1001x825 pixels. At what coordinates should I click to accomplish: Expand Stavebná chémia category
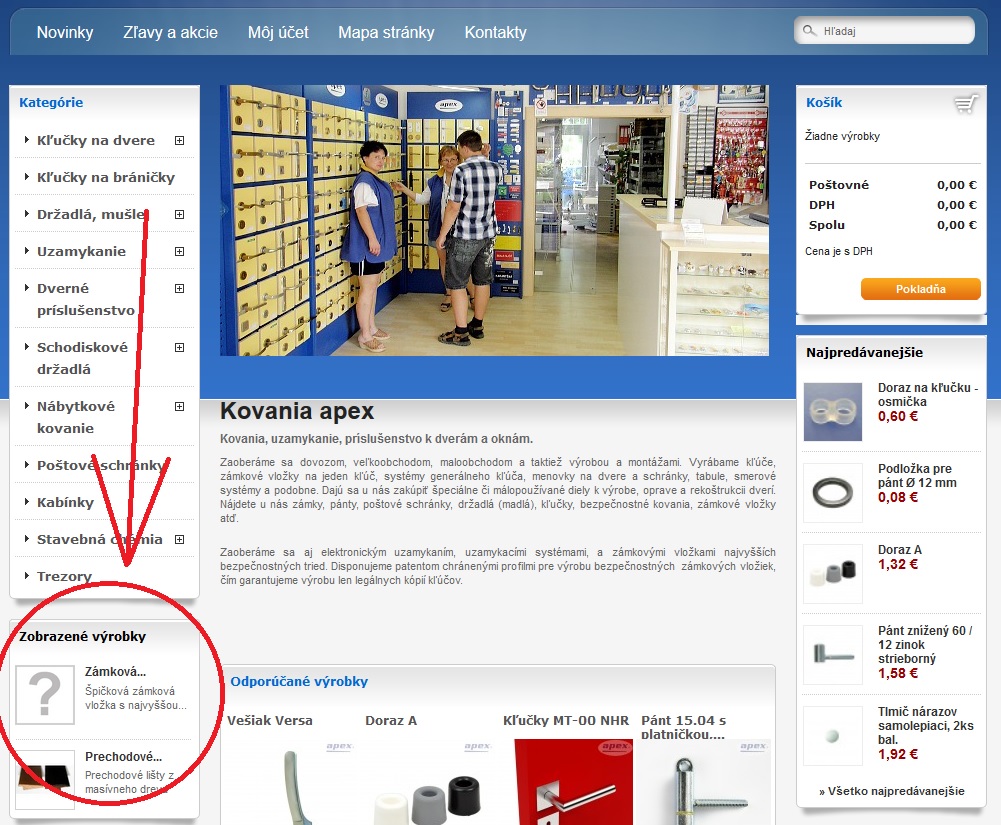[179, 540]
